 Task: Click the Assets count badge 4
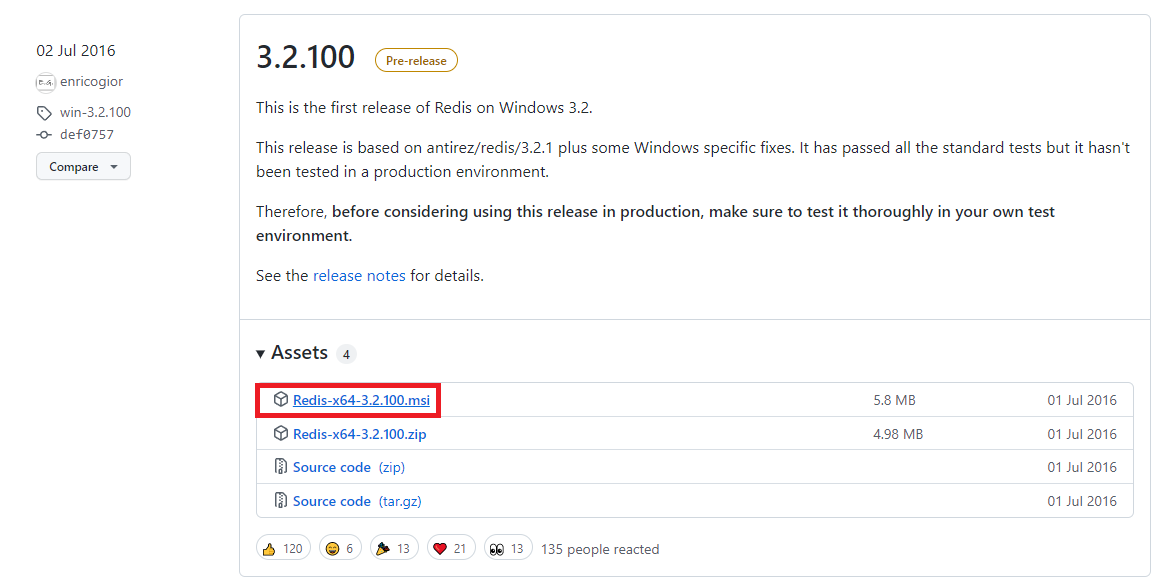tap(345, 354)
